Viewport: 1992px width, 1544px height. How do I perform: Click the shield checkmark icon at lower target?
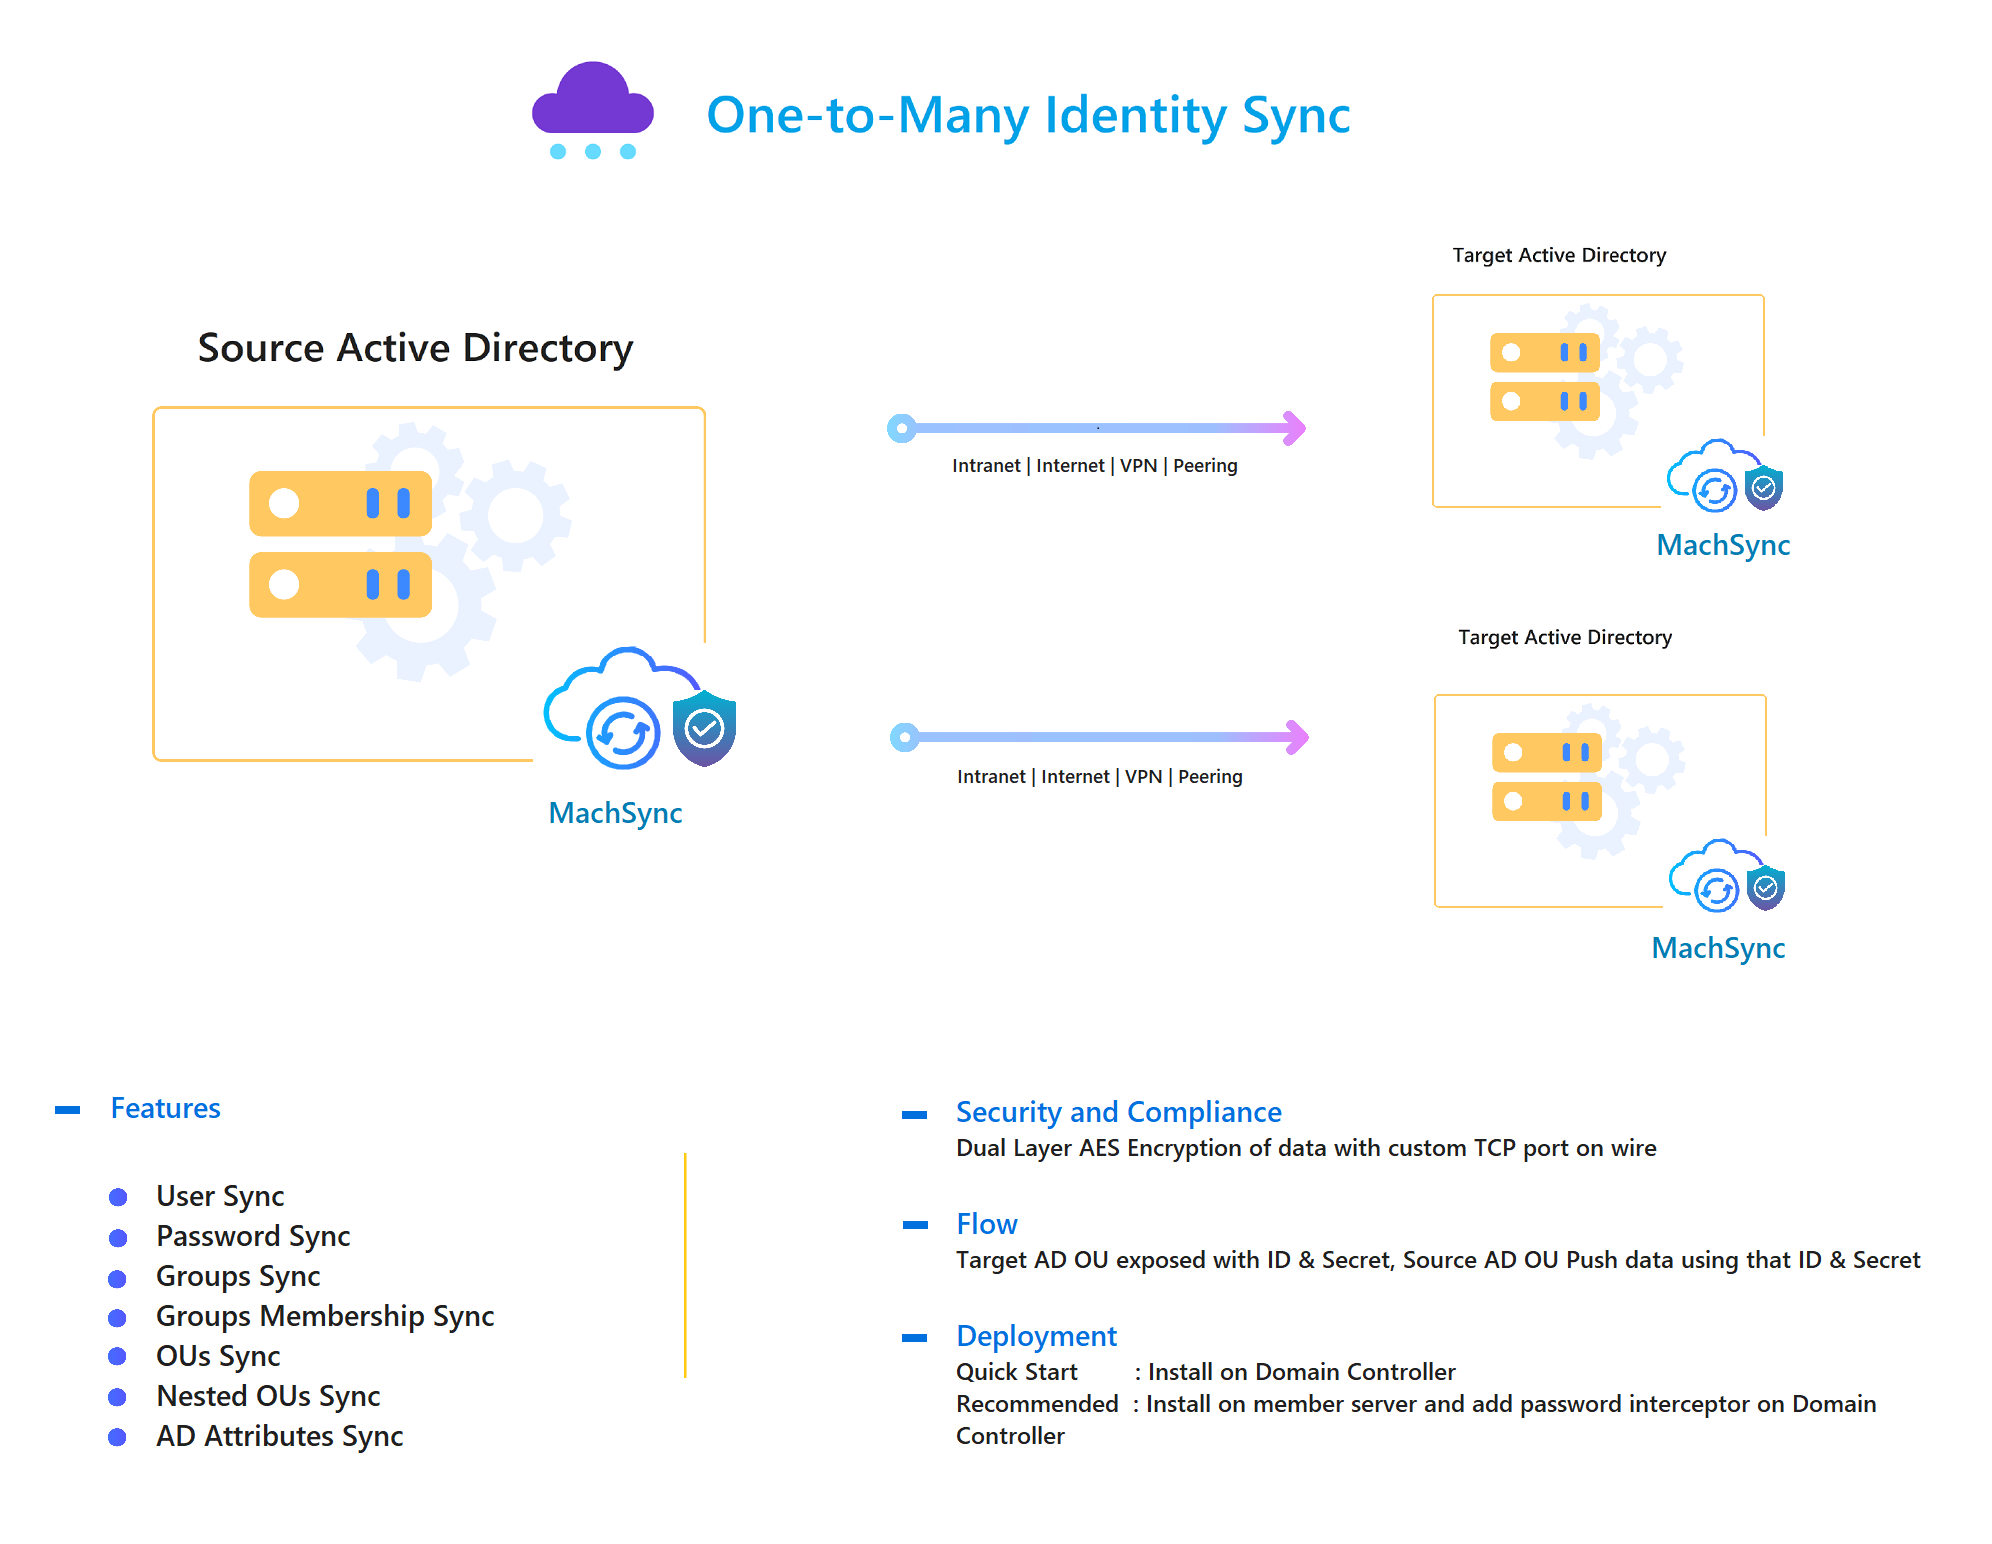click(1766, 888)
